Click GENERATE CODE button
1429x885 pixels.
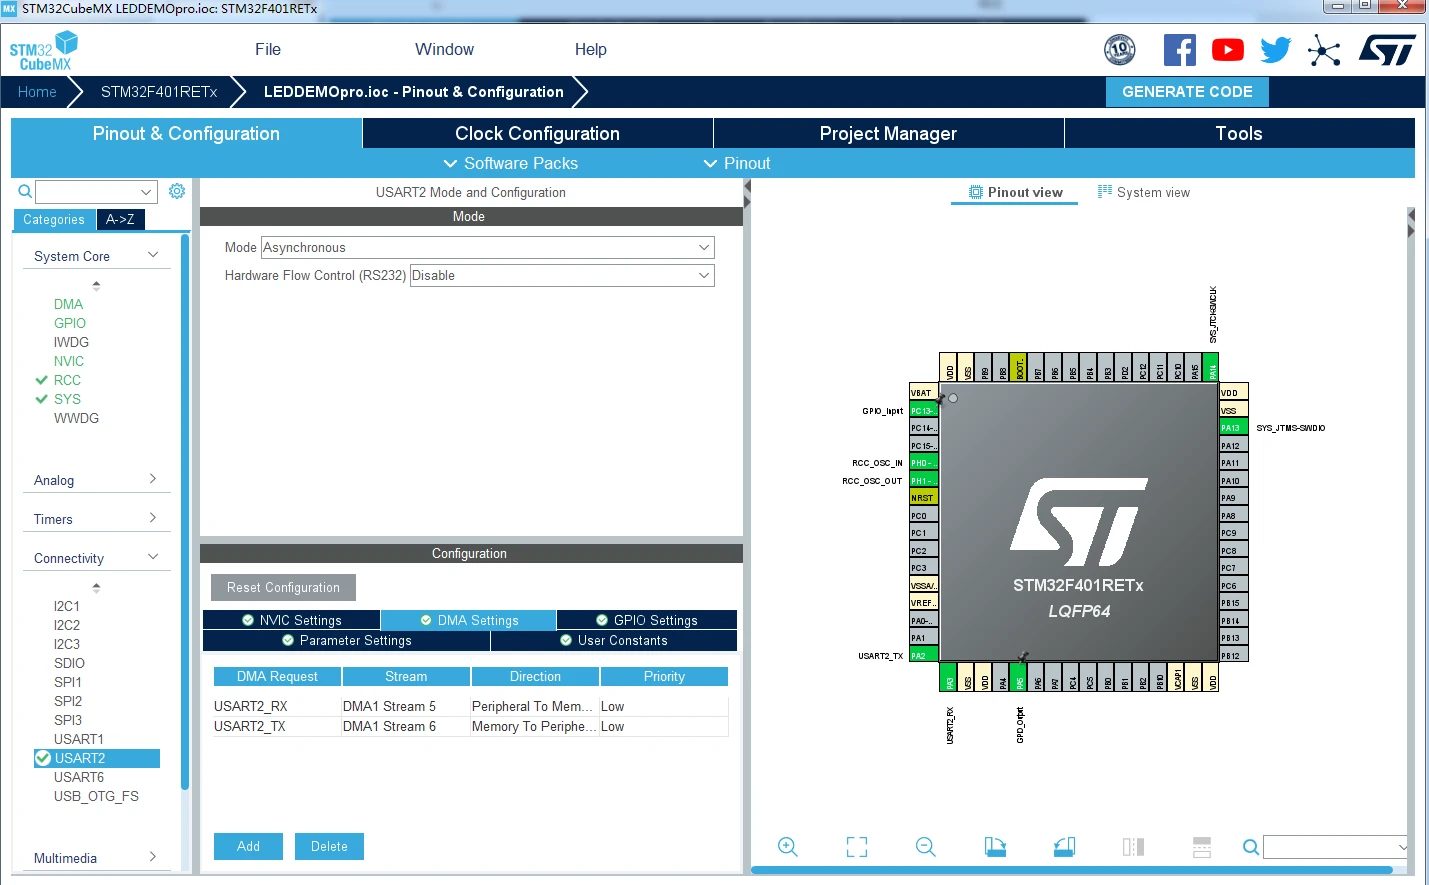1187,91
